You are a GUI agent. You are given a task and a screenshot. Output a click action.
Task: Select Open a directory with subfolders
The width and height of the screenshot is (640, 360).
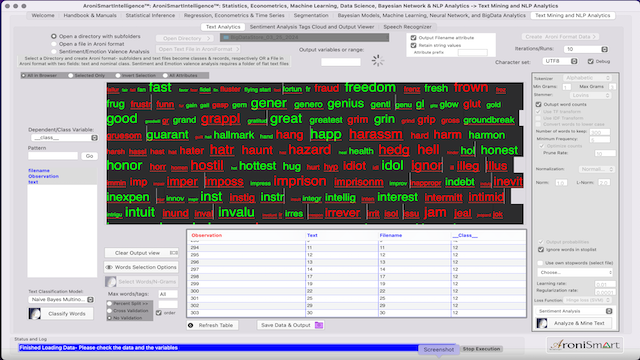pos(54,36)
